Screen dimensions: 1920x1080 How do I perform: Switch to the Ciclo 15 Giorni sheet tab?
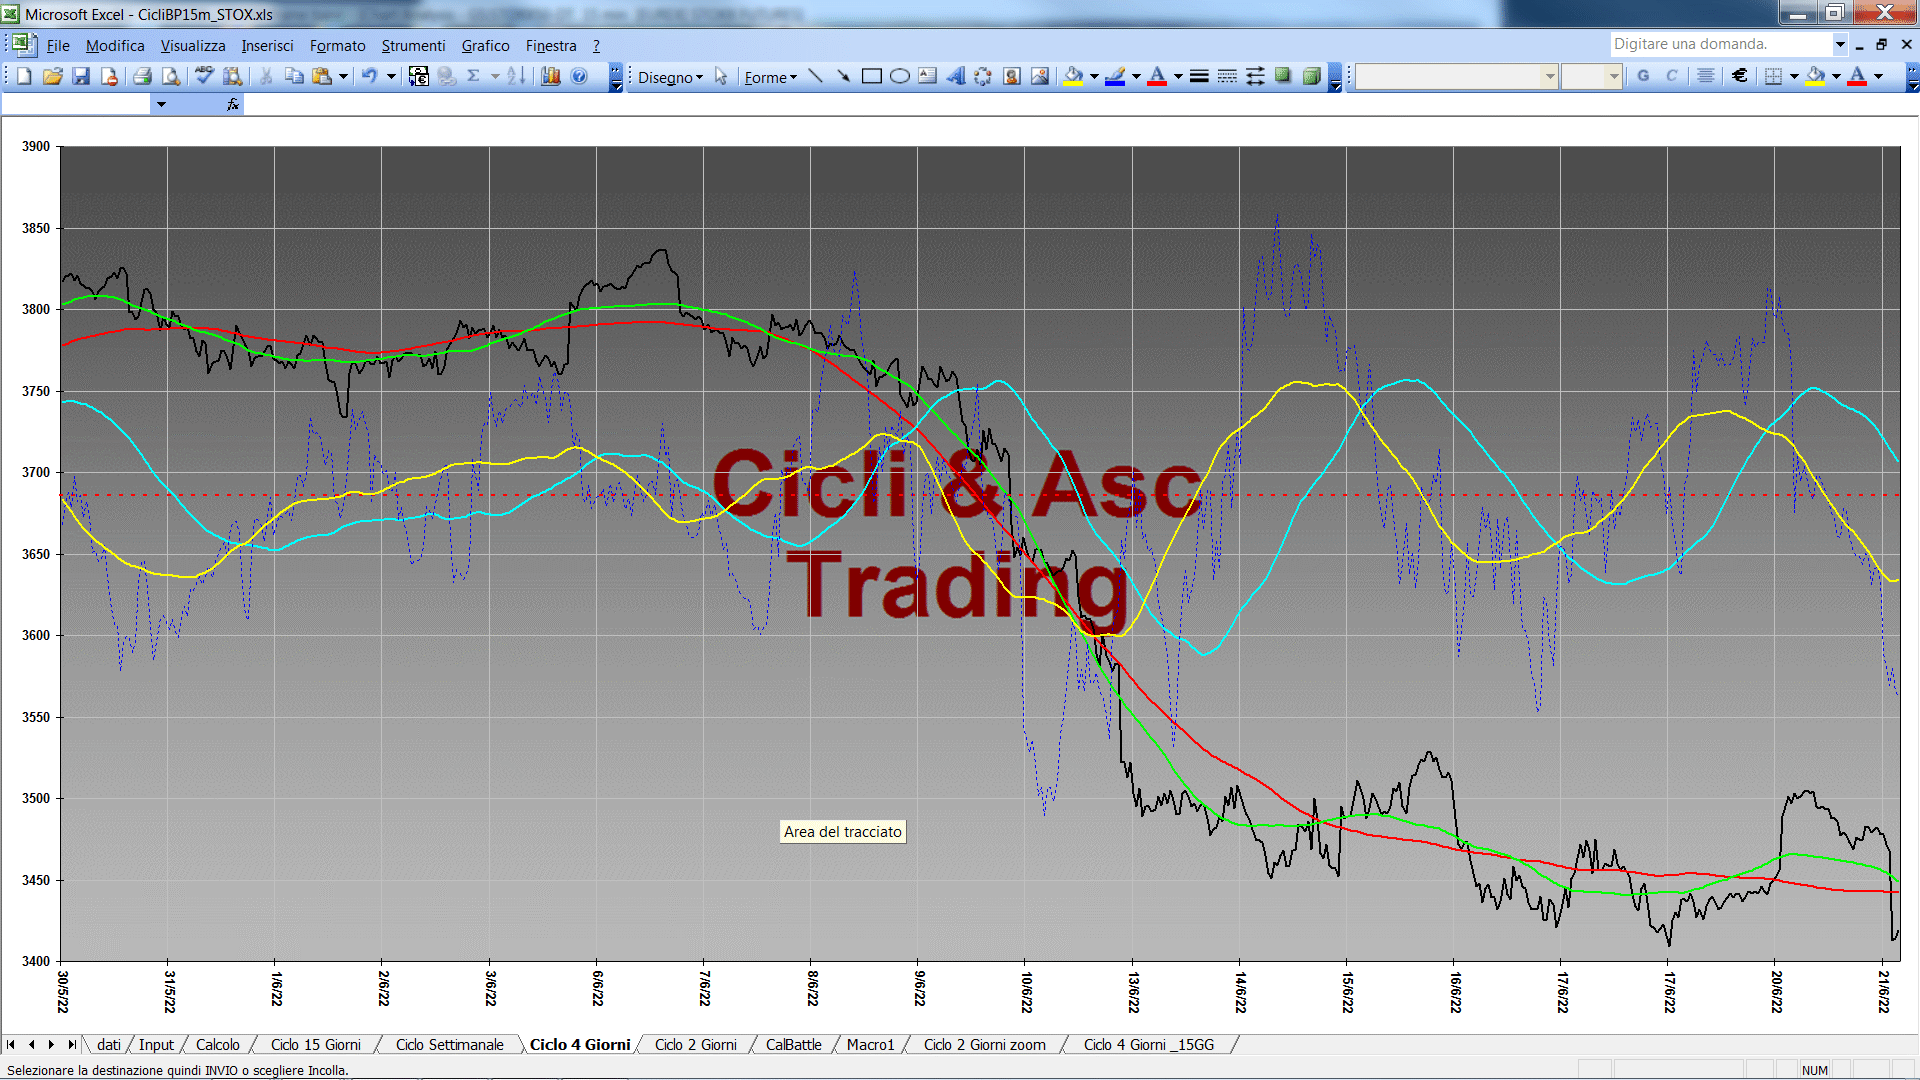pyautogui.click(x=316, y=1044)
